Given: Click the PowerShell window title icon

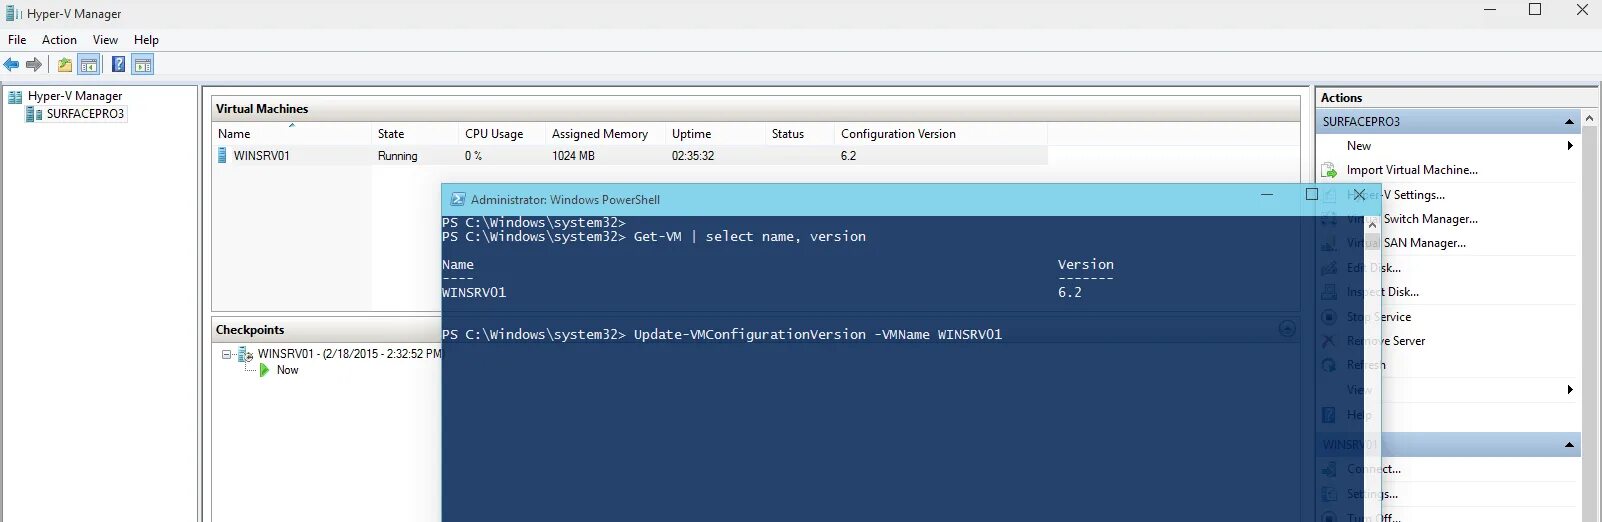Looking at the screenshot, I should pos(458,200).
